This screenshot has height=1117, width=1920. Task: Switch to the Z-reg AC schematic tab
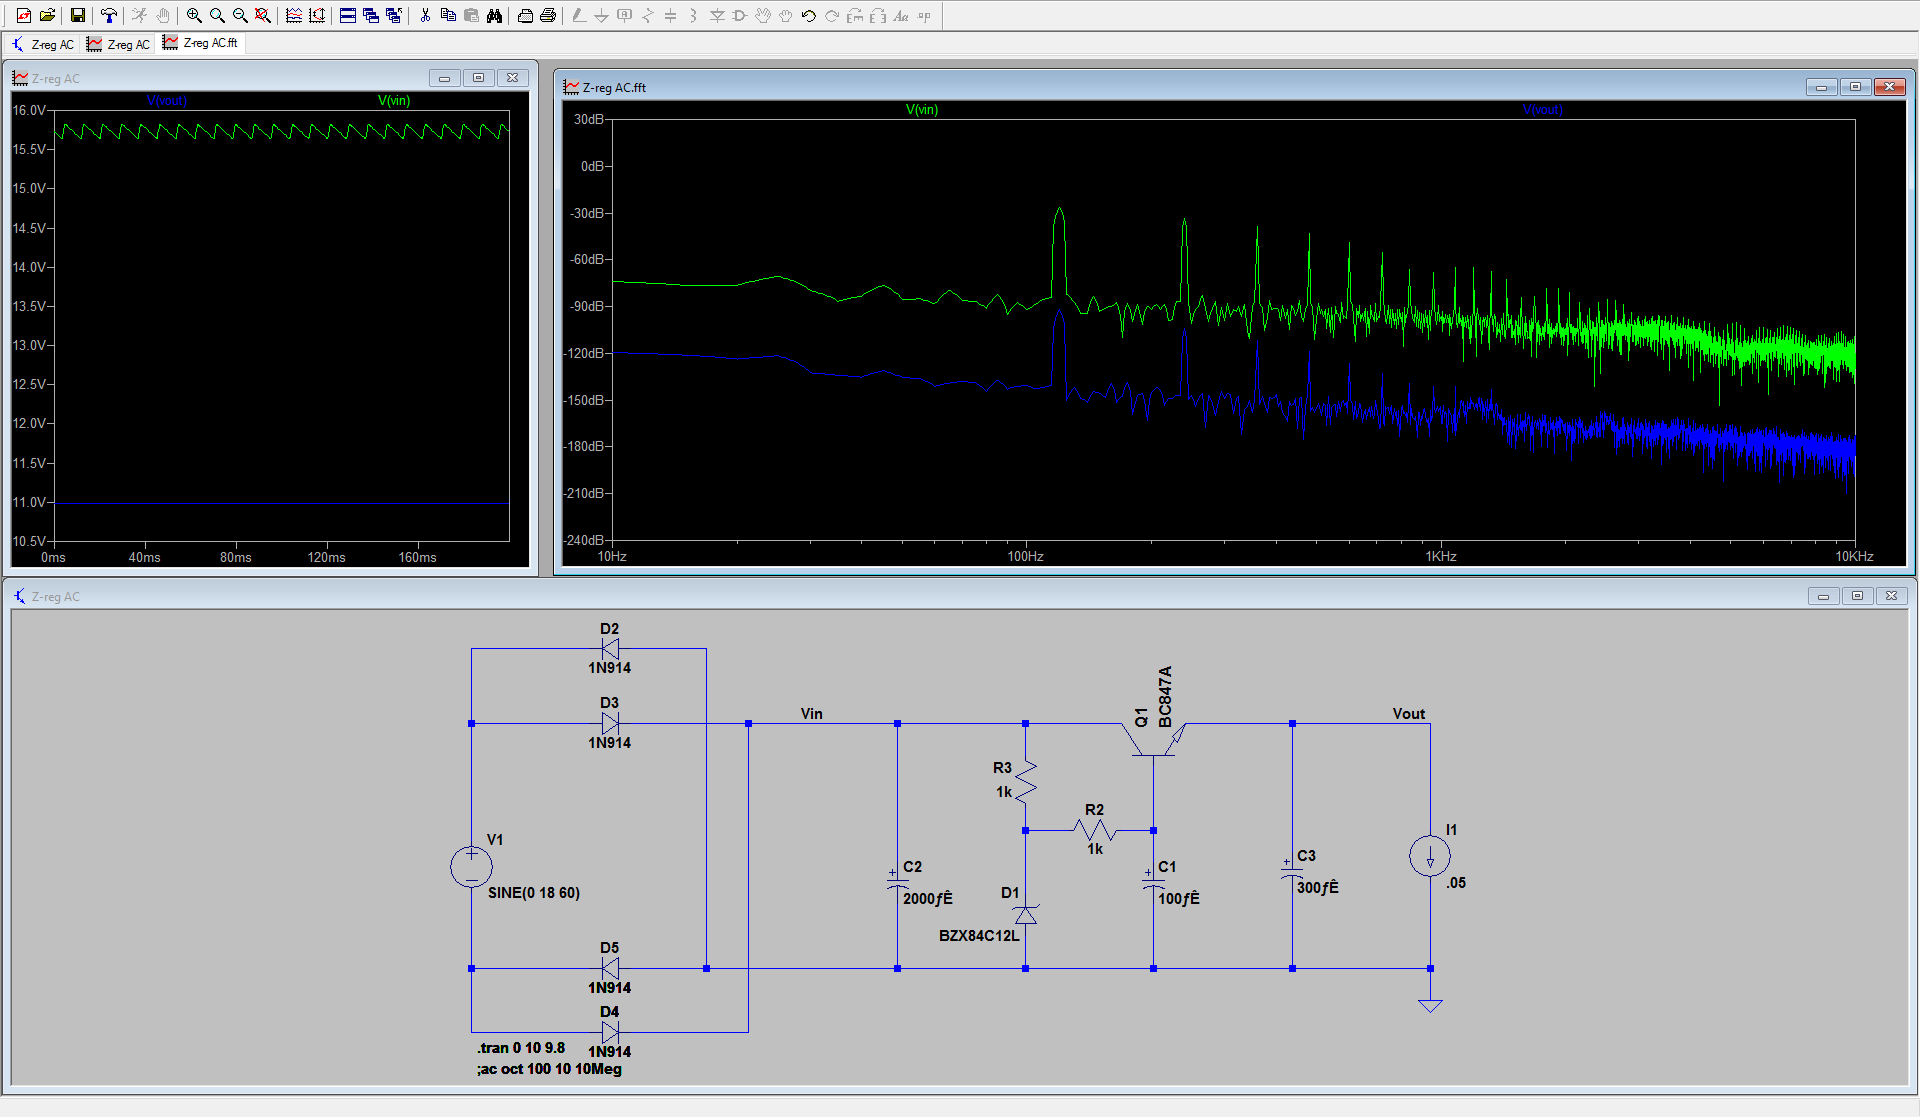42,44
